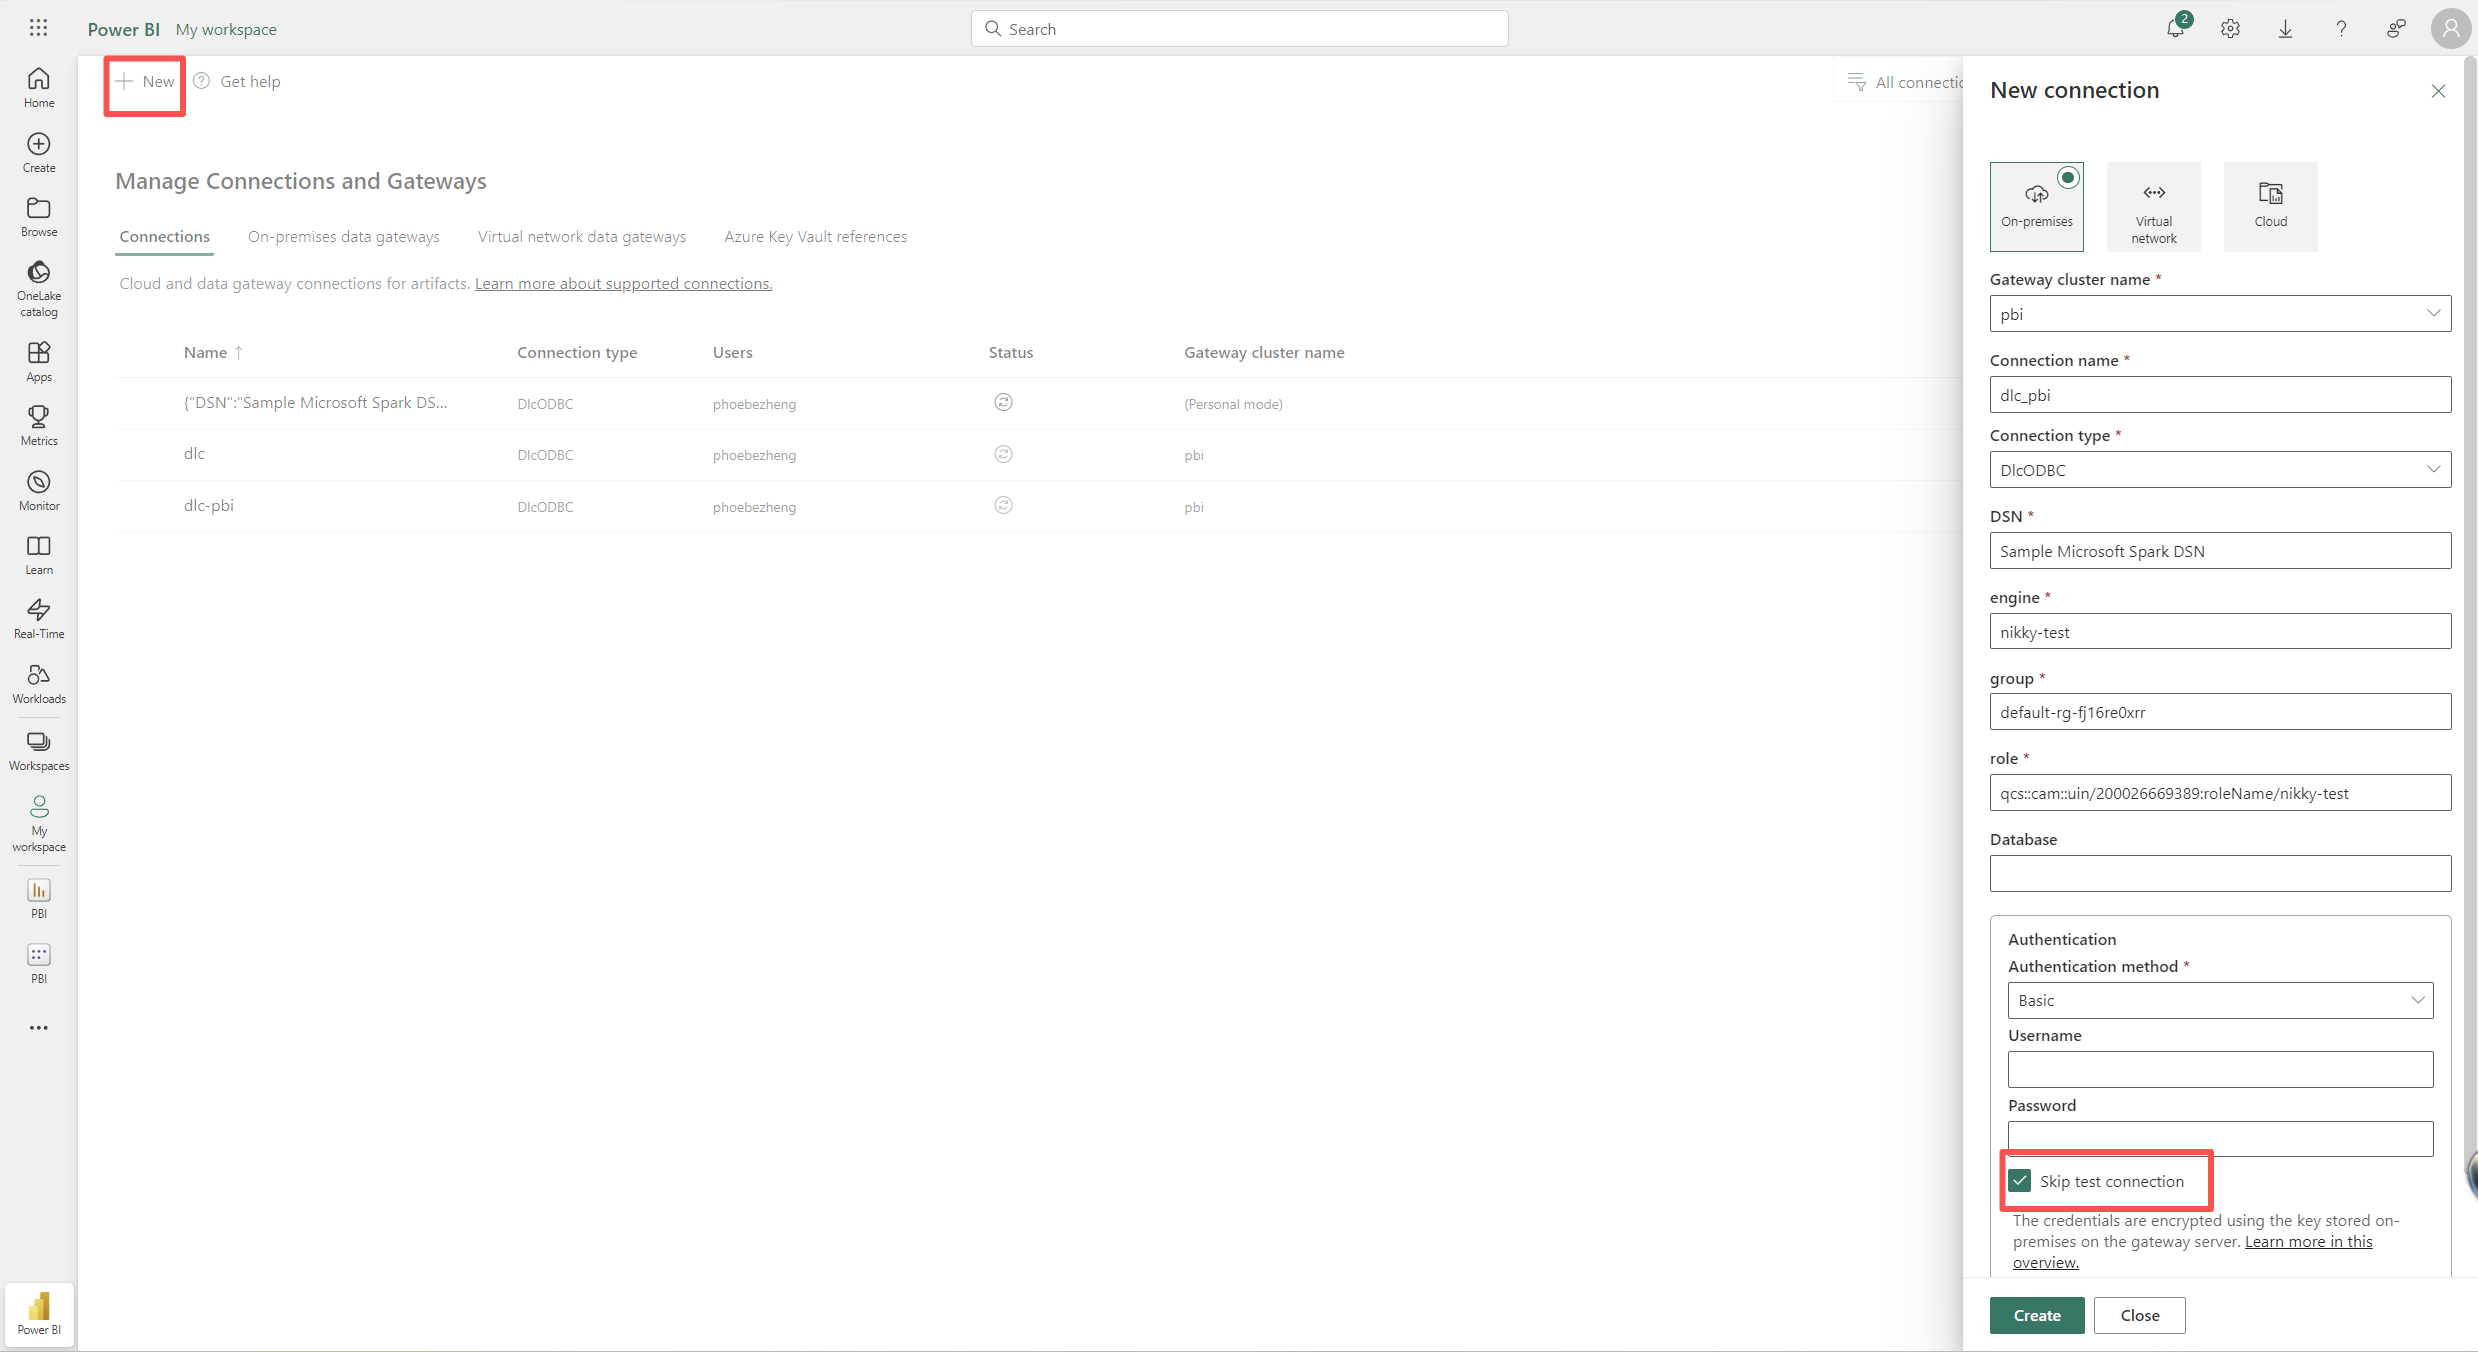Uncheck the Skip test connection checkbox
Viewport: 2478px width, 1352px height.
coord(2021,1181)
